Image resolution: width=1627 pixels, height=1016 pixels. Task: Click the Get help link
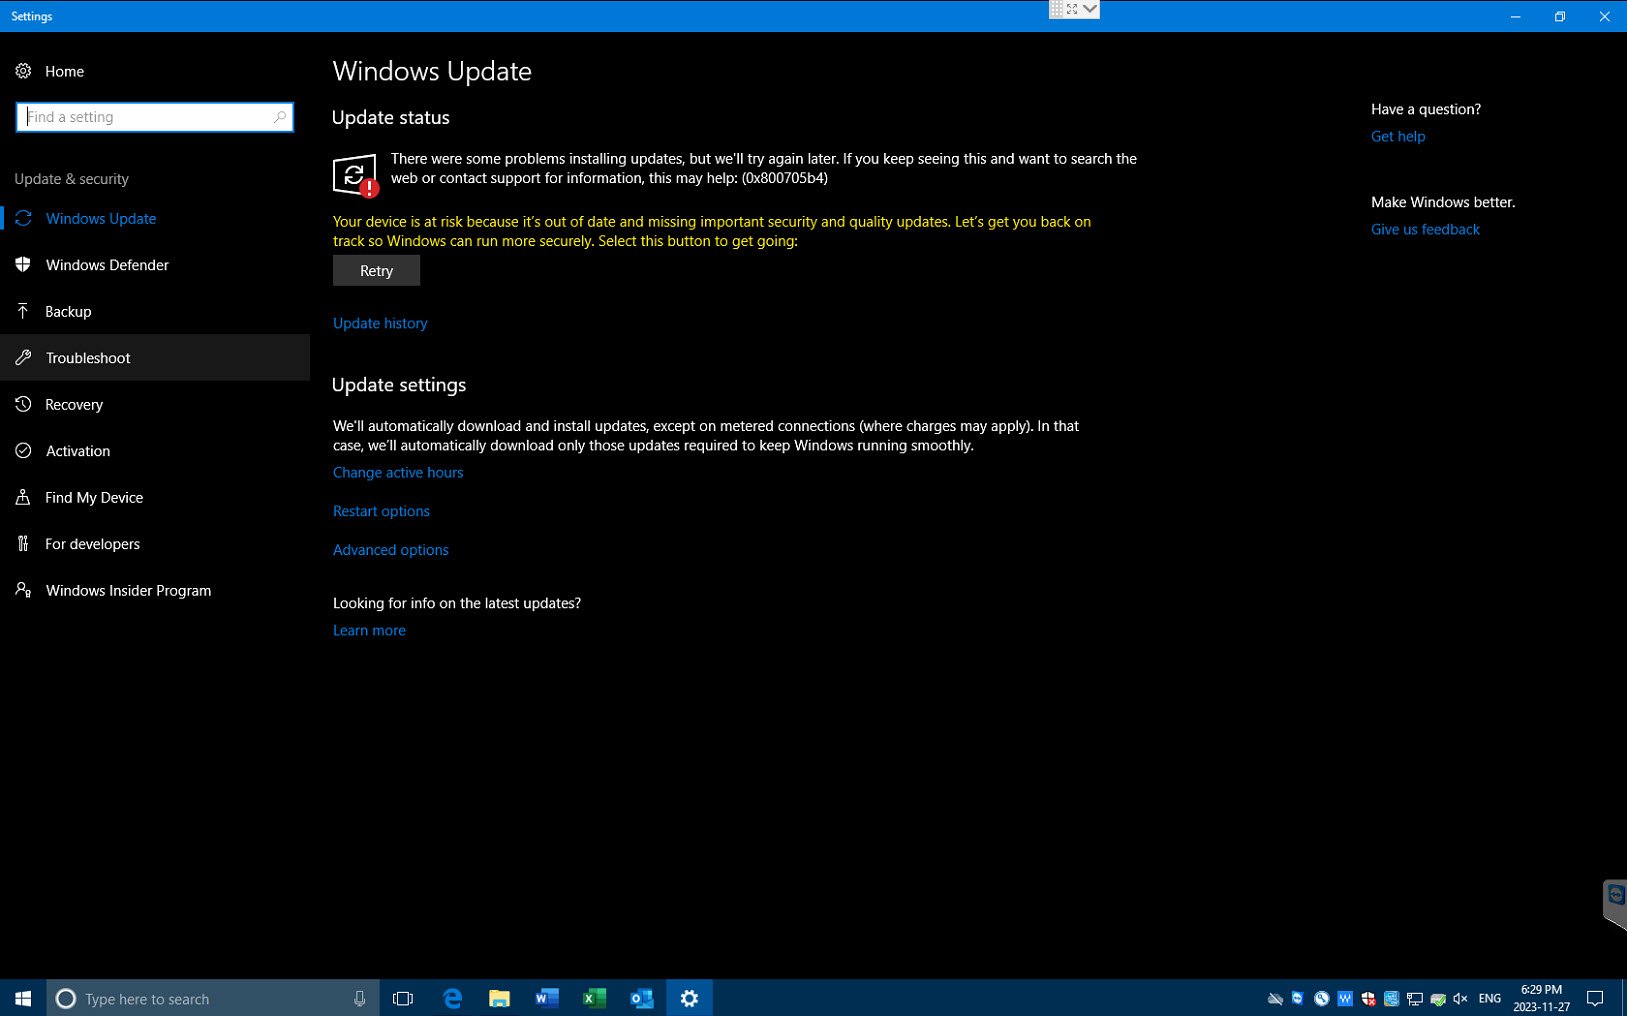tap(1398, 136)
